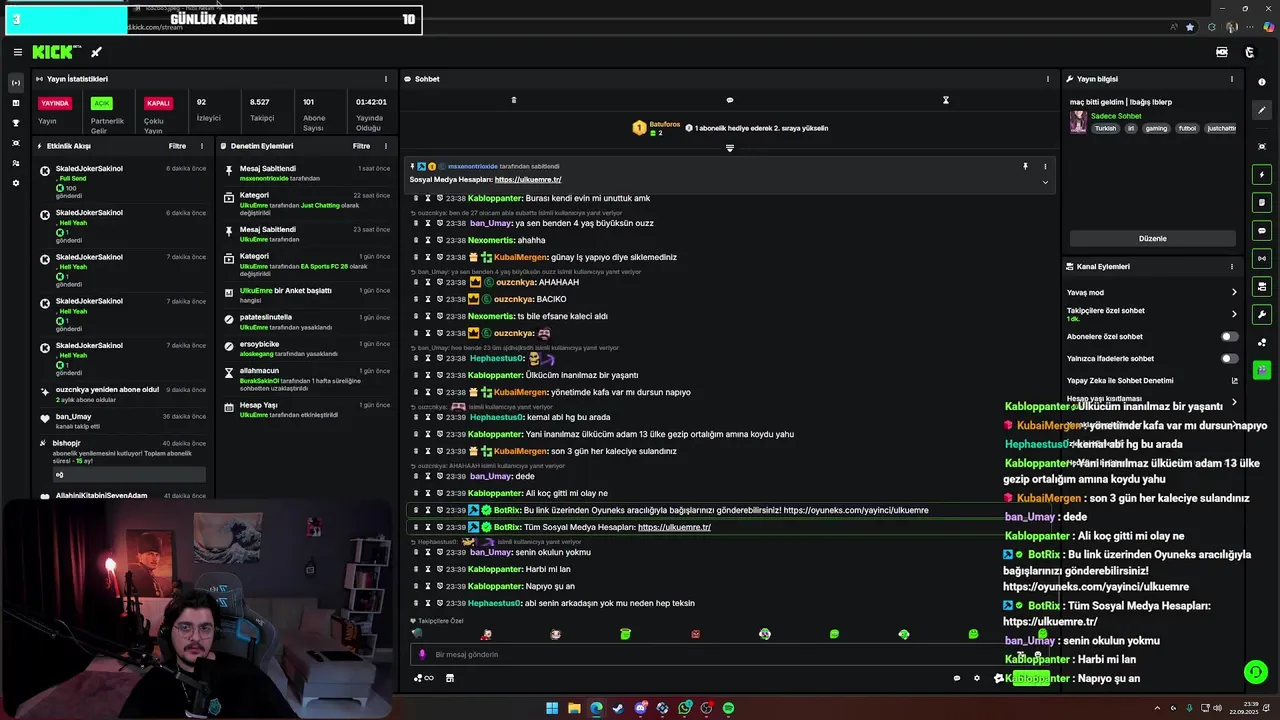The height and width of the screenshot is (720, 1280).
Task: Open Etkinlik Akışı three-dot menu
Action: pos(202,146)
